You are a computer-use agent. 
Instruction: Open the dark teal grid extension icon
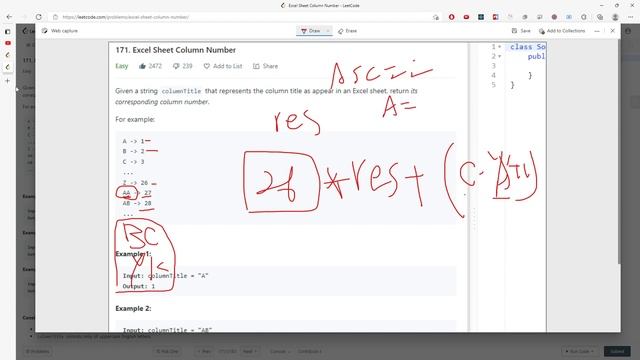(x=481, y=17)
